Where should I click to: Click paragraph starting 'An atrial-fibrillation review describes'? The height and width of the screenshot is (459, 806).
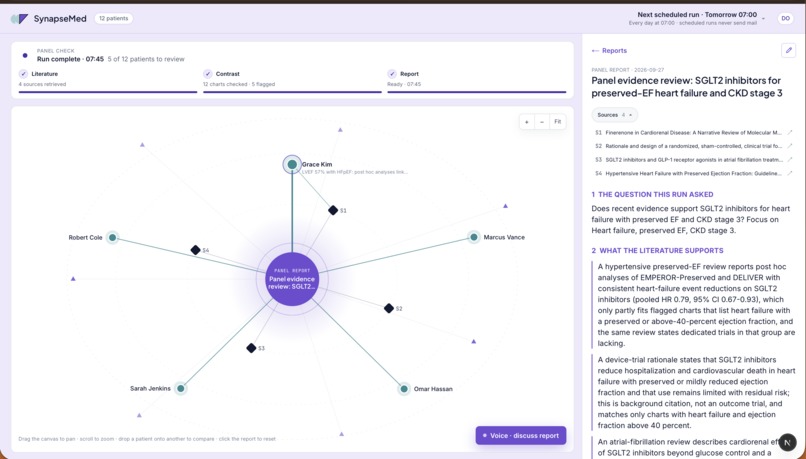point(696,447)
